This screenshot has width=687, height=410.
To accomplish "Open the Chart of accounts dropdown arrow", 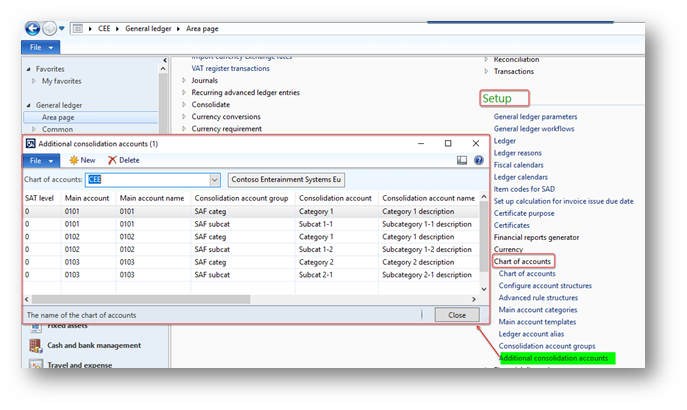I will 215,180.
